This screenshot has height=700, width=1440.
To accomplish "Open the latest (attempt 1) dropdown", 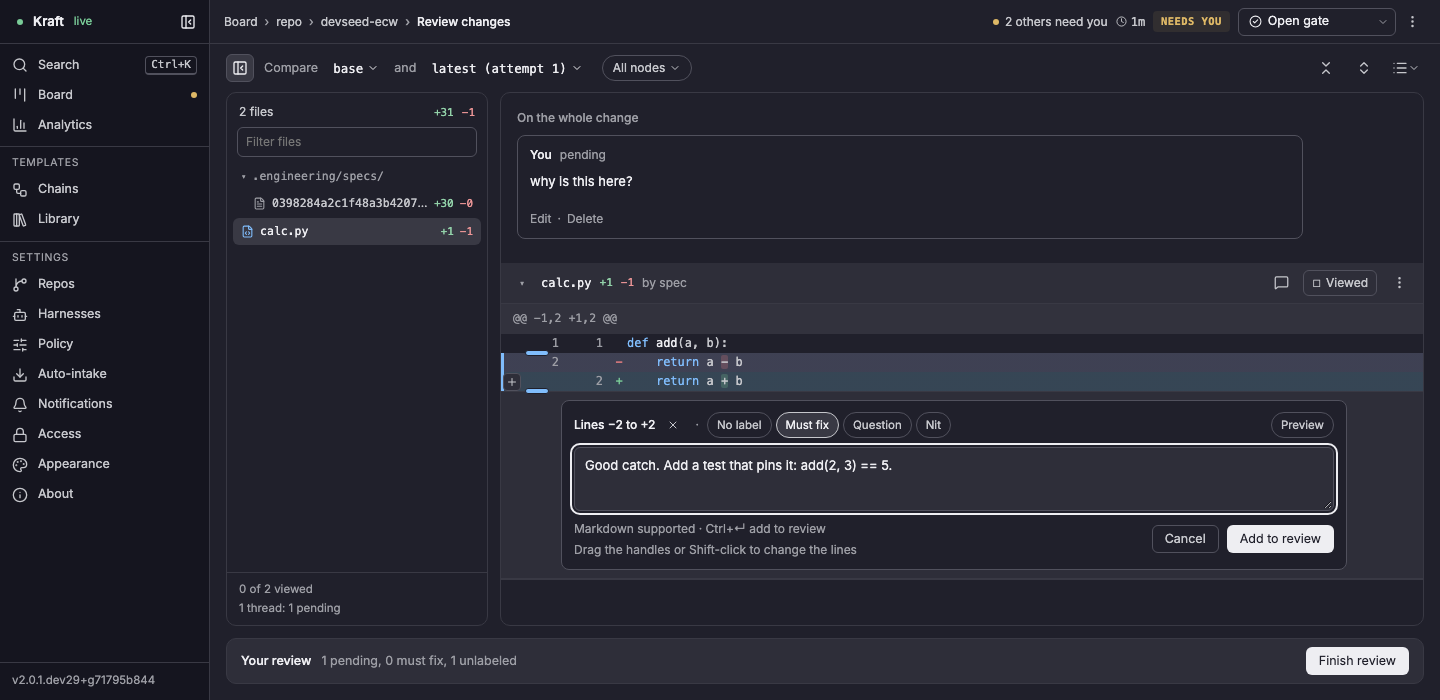I will click(x=506, y=68).
